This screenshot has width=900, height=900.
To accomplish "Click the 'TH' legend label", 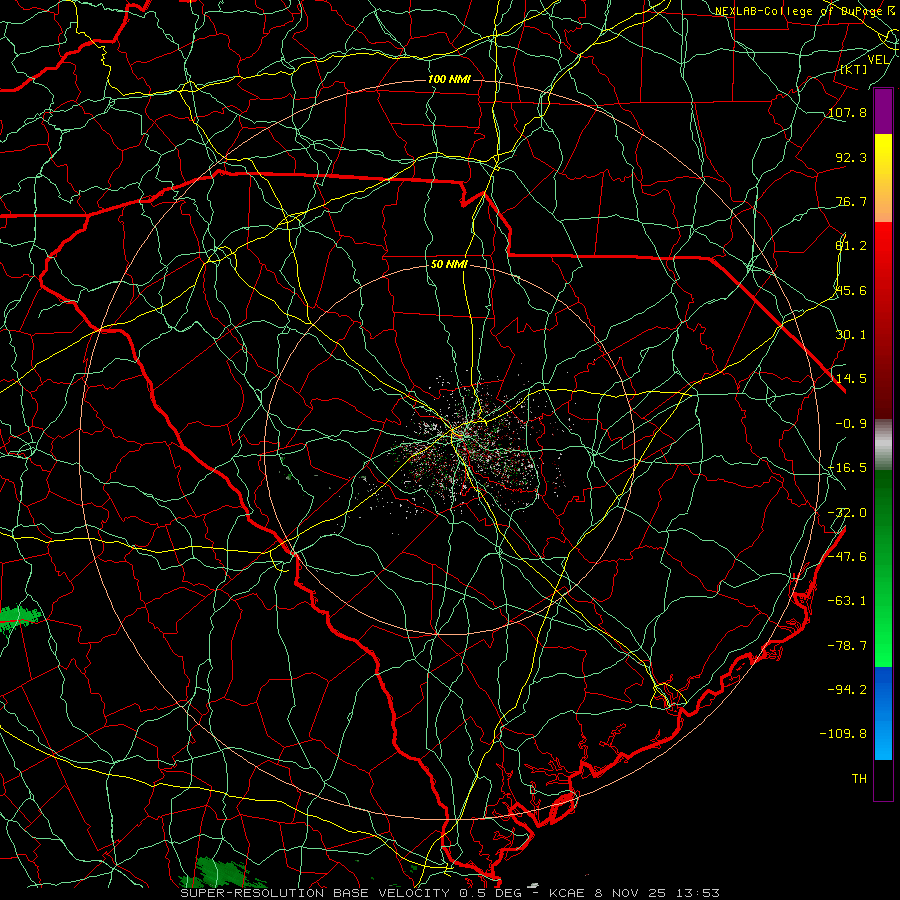I will point(859,779).
